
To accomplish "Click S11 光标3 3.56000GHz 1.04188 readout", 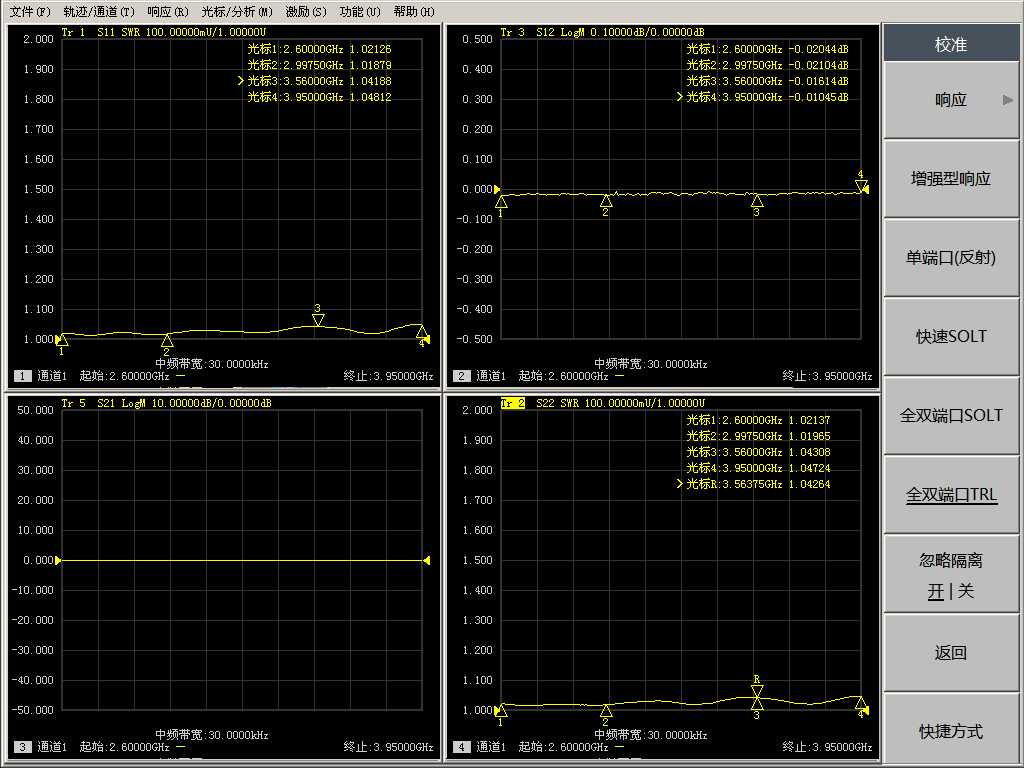I will tap(319, 81).
